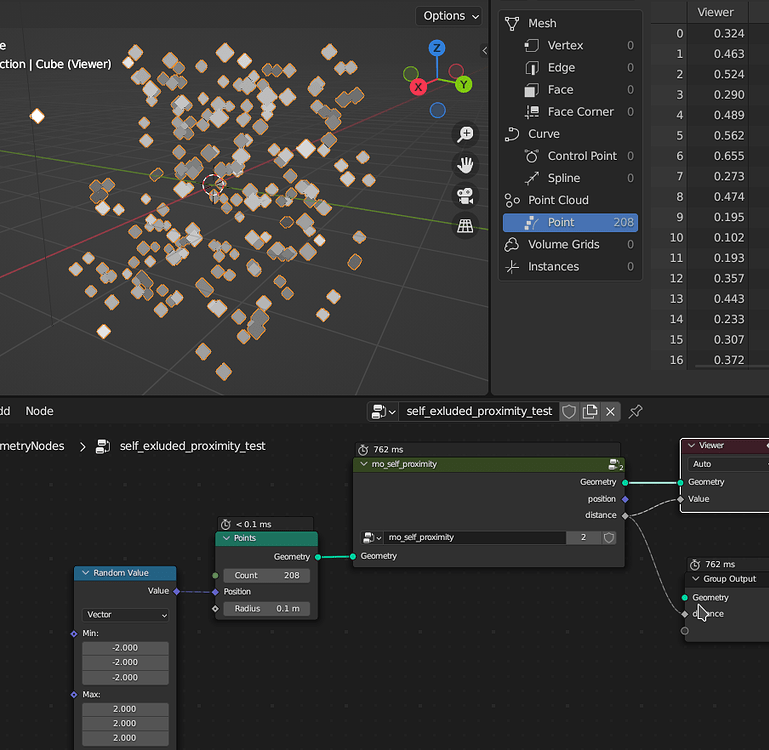The width and height of the screenshot is (769, 750).
Task: Open the mo_self_proximity node group browser
Action: [372, 538]
